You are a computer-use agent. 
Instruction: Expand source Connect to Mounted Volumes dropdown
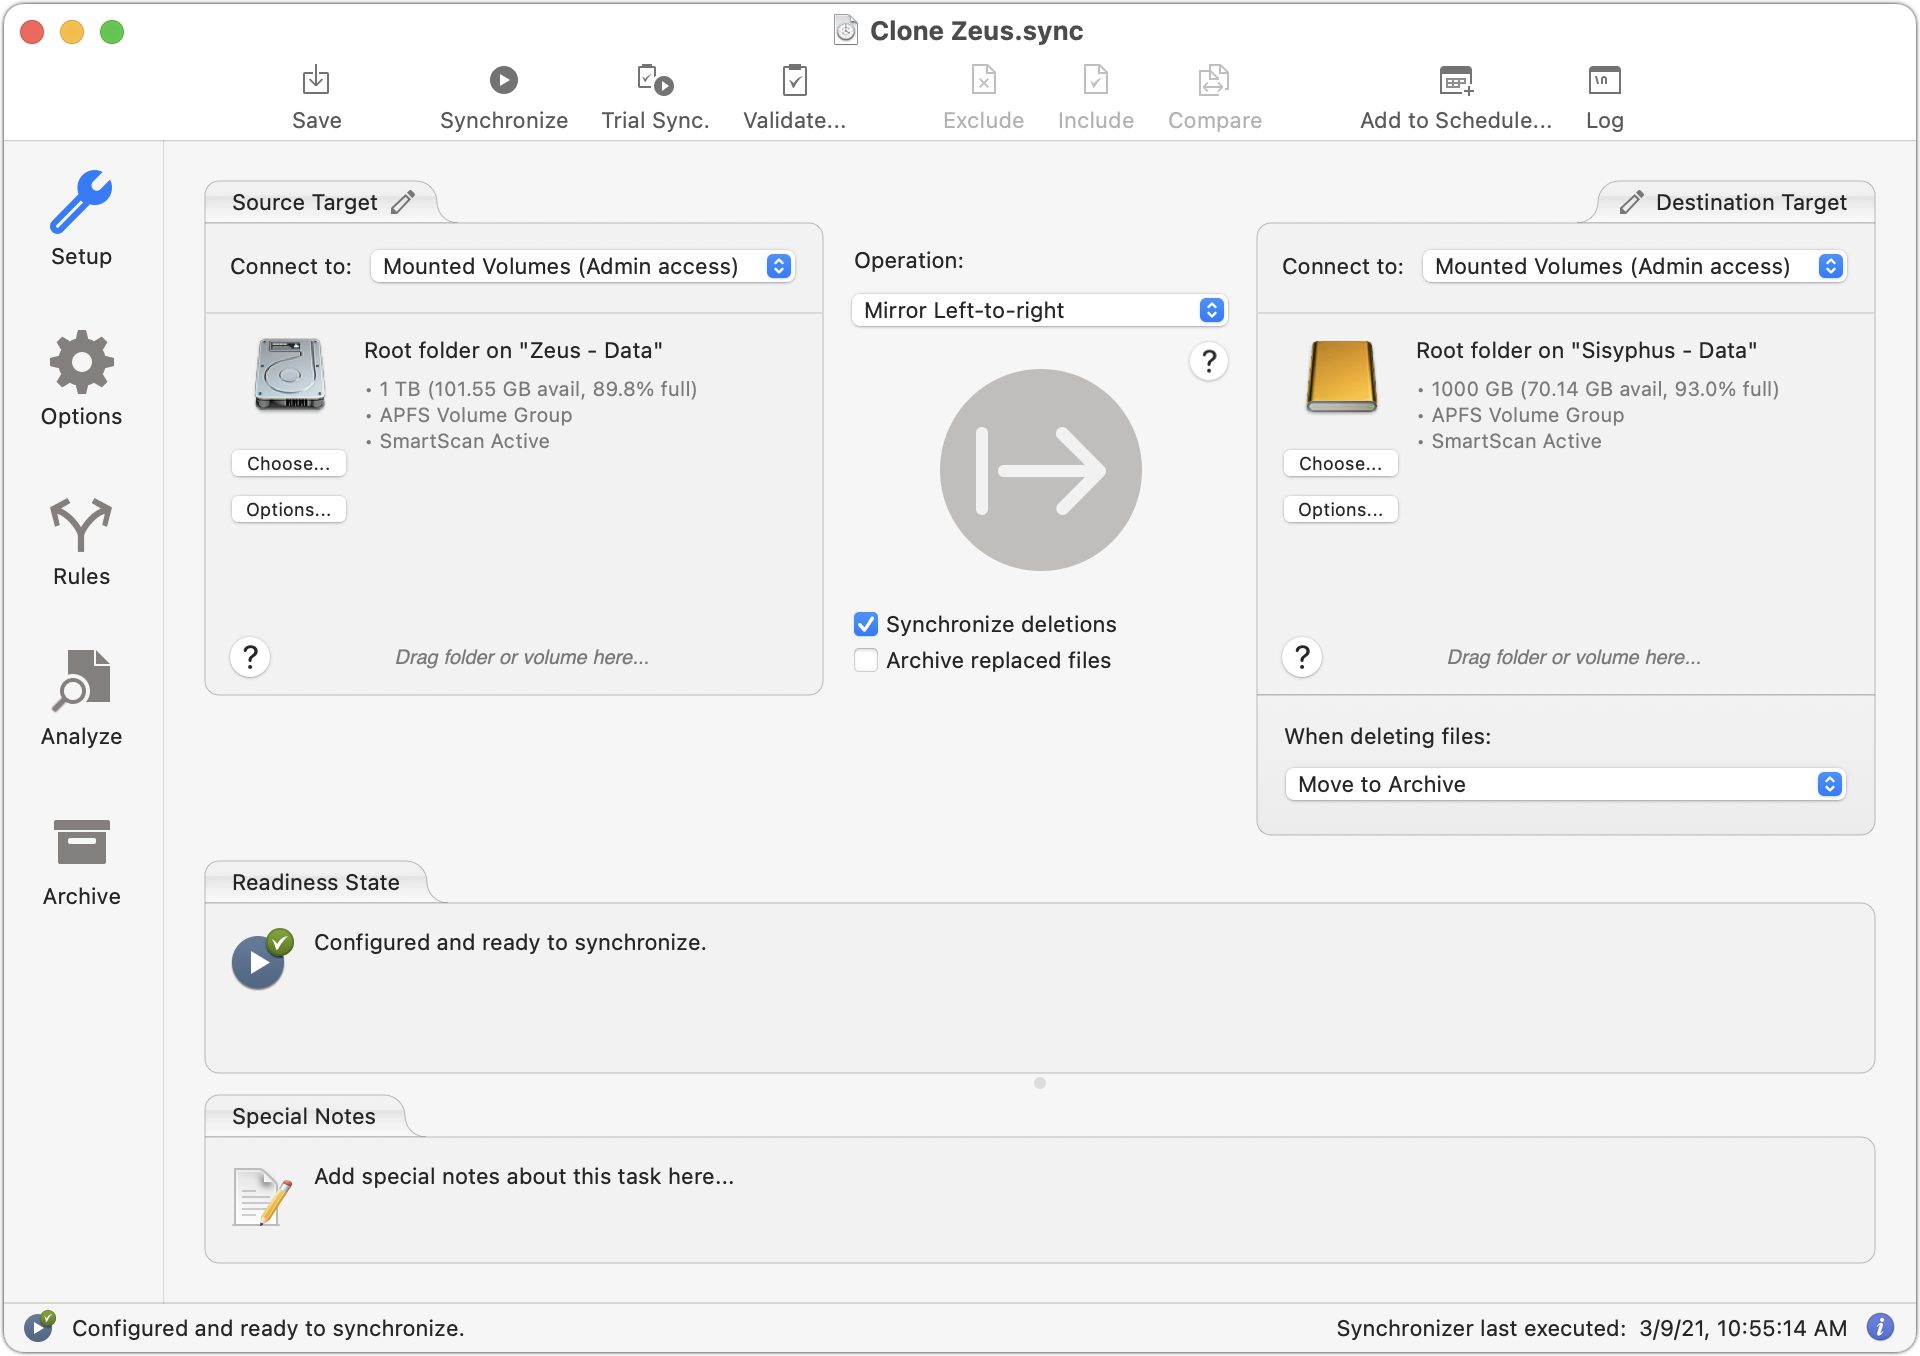(x=583, y=266)
